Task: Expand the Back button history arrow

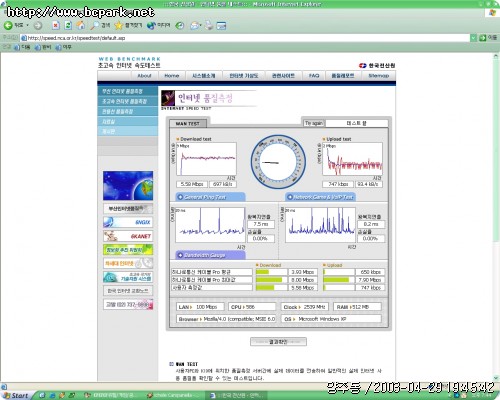Action: (27, 25)
